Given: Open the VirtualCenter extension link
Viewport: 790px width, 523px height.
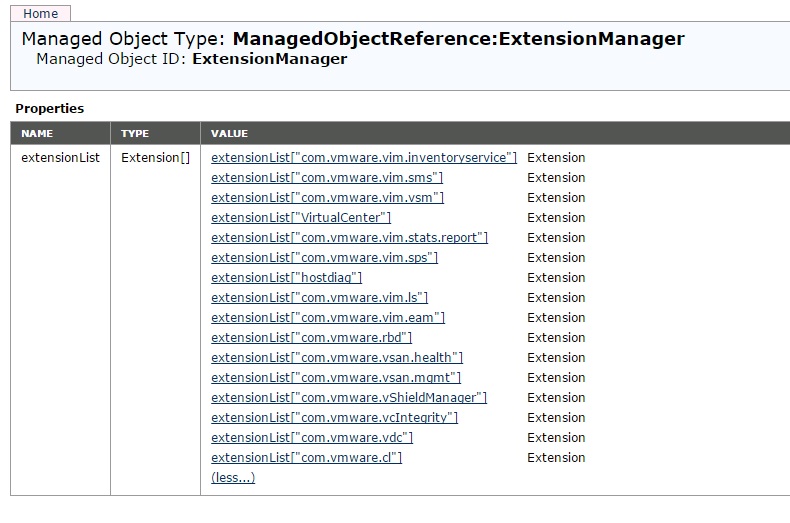Looking at the screenshot, I should 301,218.
